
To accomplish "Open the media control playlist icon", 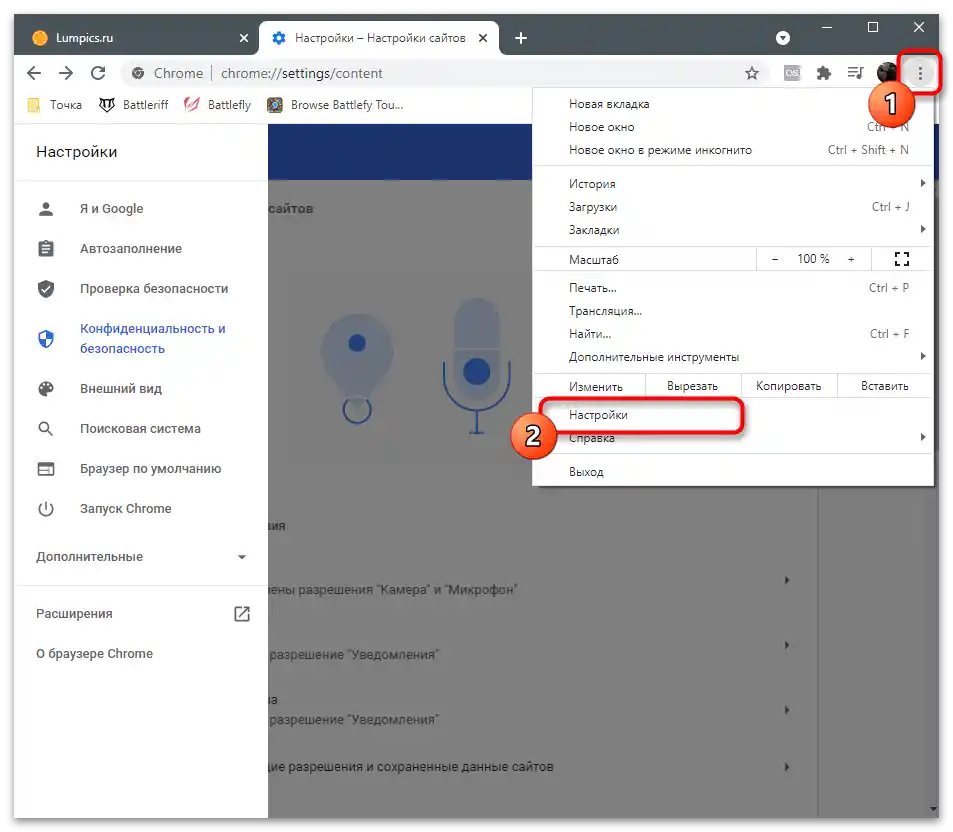I will click(855, 74).
